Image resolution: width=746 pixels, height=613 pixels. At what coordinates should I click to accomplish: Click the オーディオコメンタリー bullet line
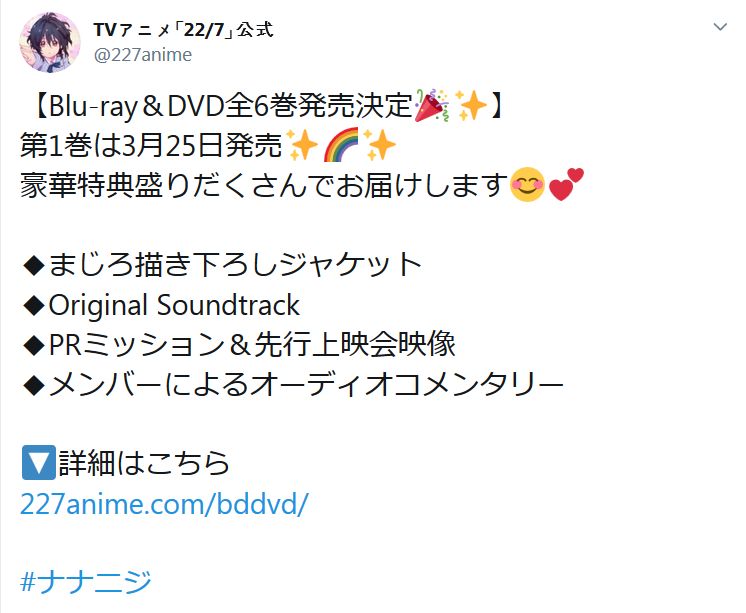(293, 384)
